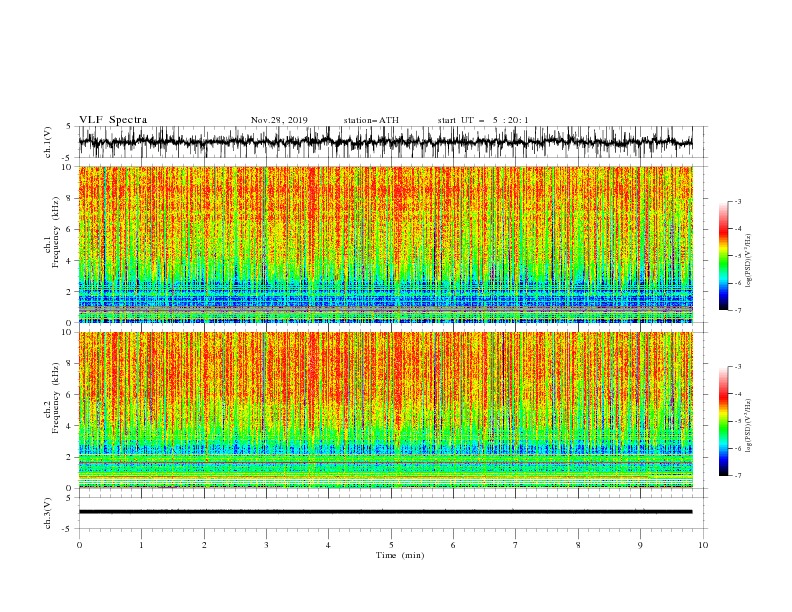Click the time axis tick "10"
The width and height of the screenshot is (792, 612).
click(703, 545)
